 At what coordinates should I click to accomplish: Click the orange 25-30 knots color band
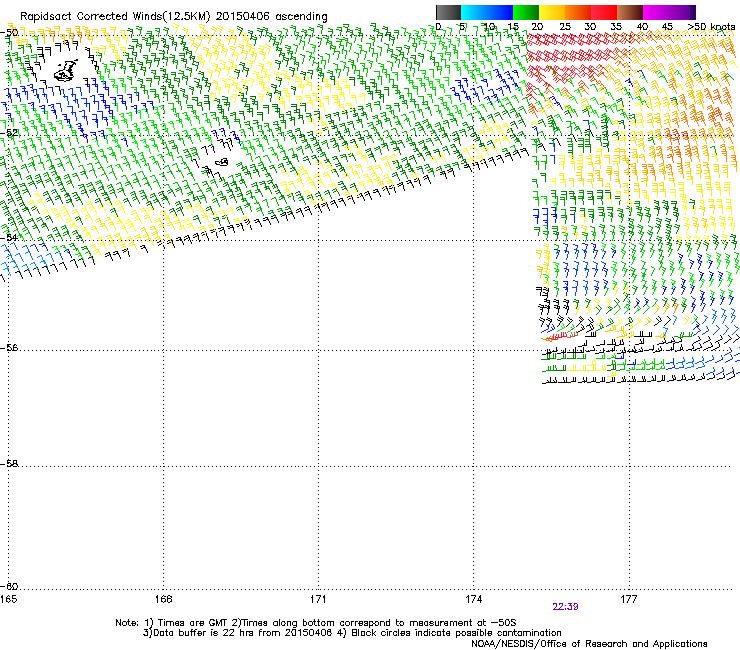point(578,12)
